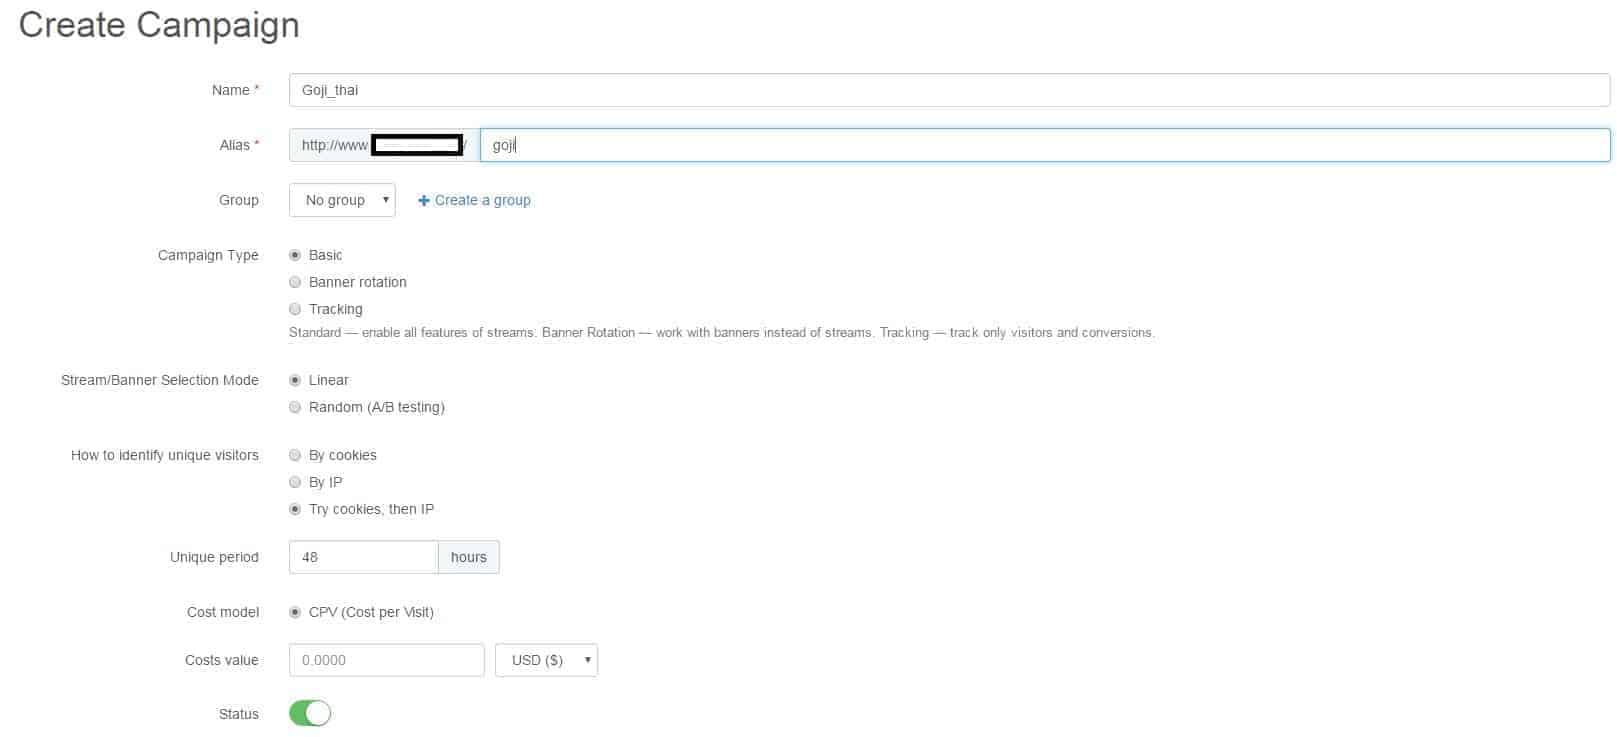Click the Unique period field showing 48
This screenshot has width=1617, height=737.
363,557
